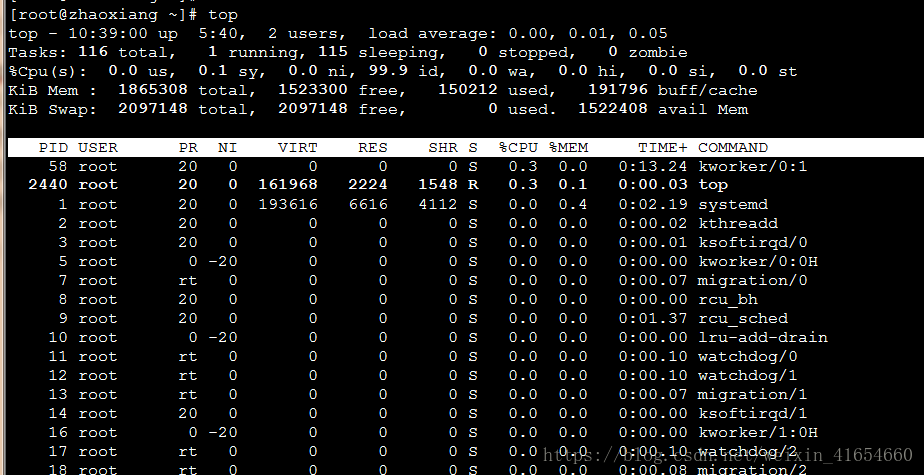Click the TIME+ column header
Screen dimensions: 924x475
(662, 147)
